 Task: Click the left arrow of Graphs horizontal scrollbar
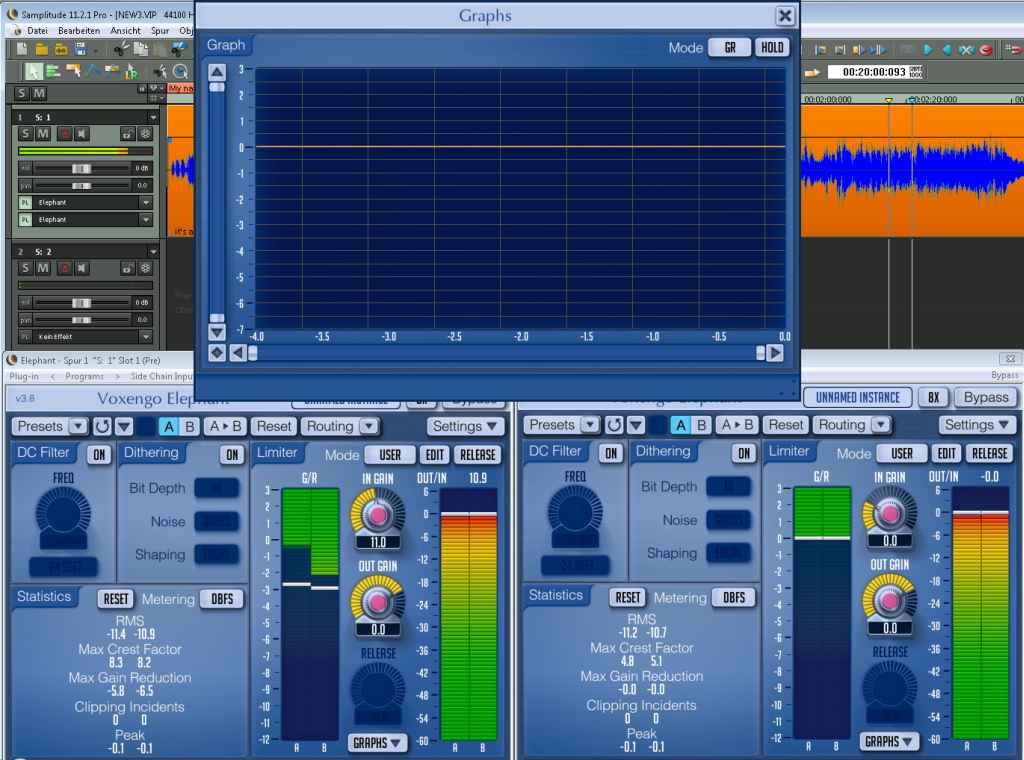point(238,353)
